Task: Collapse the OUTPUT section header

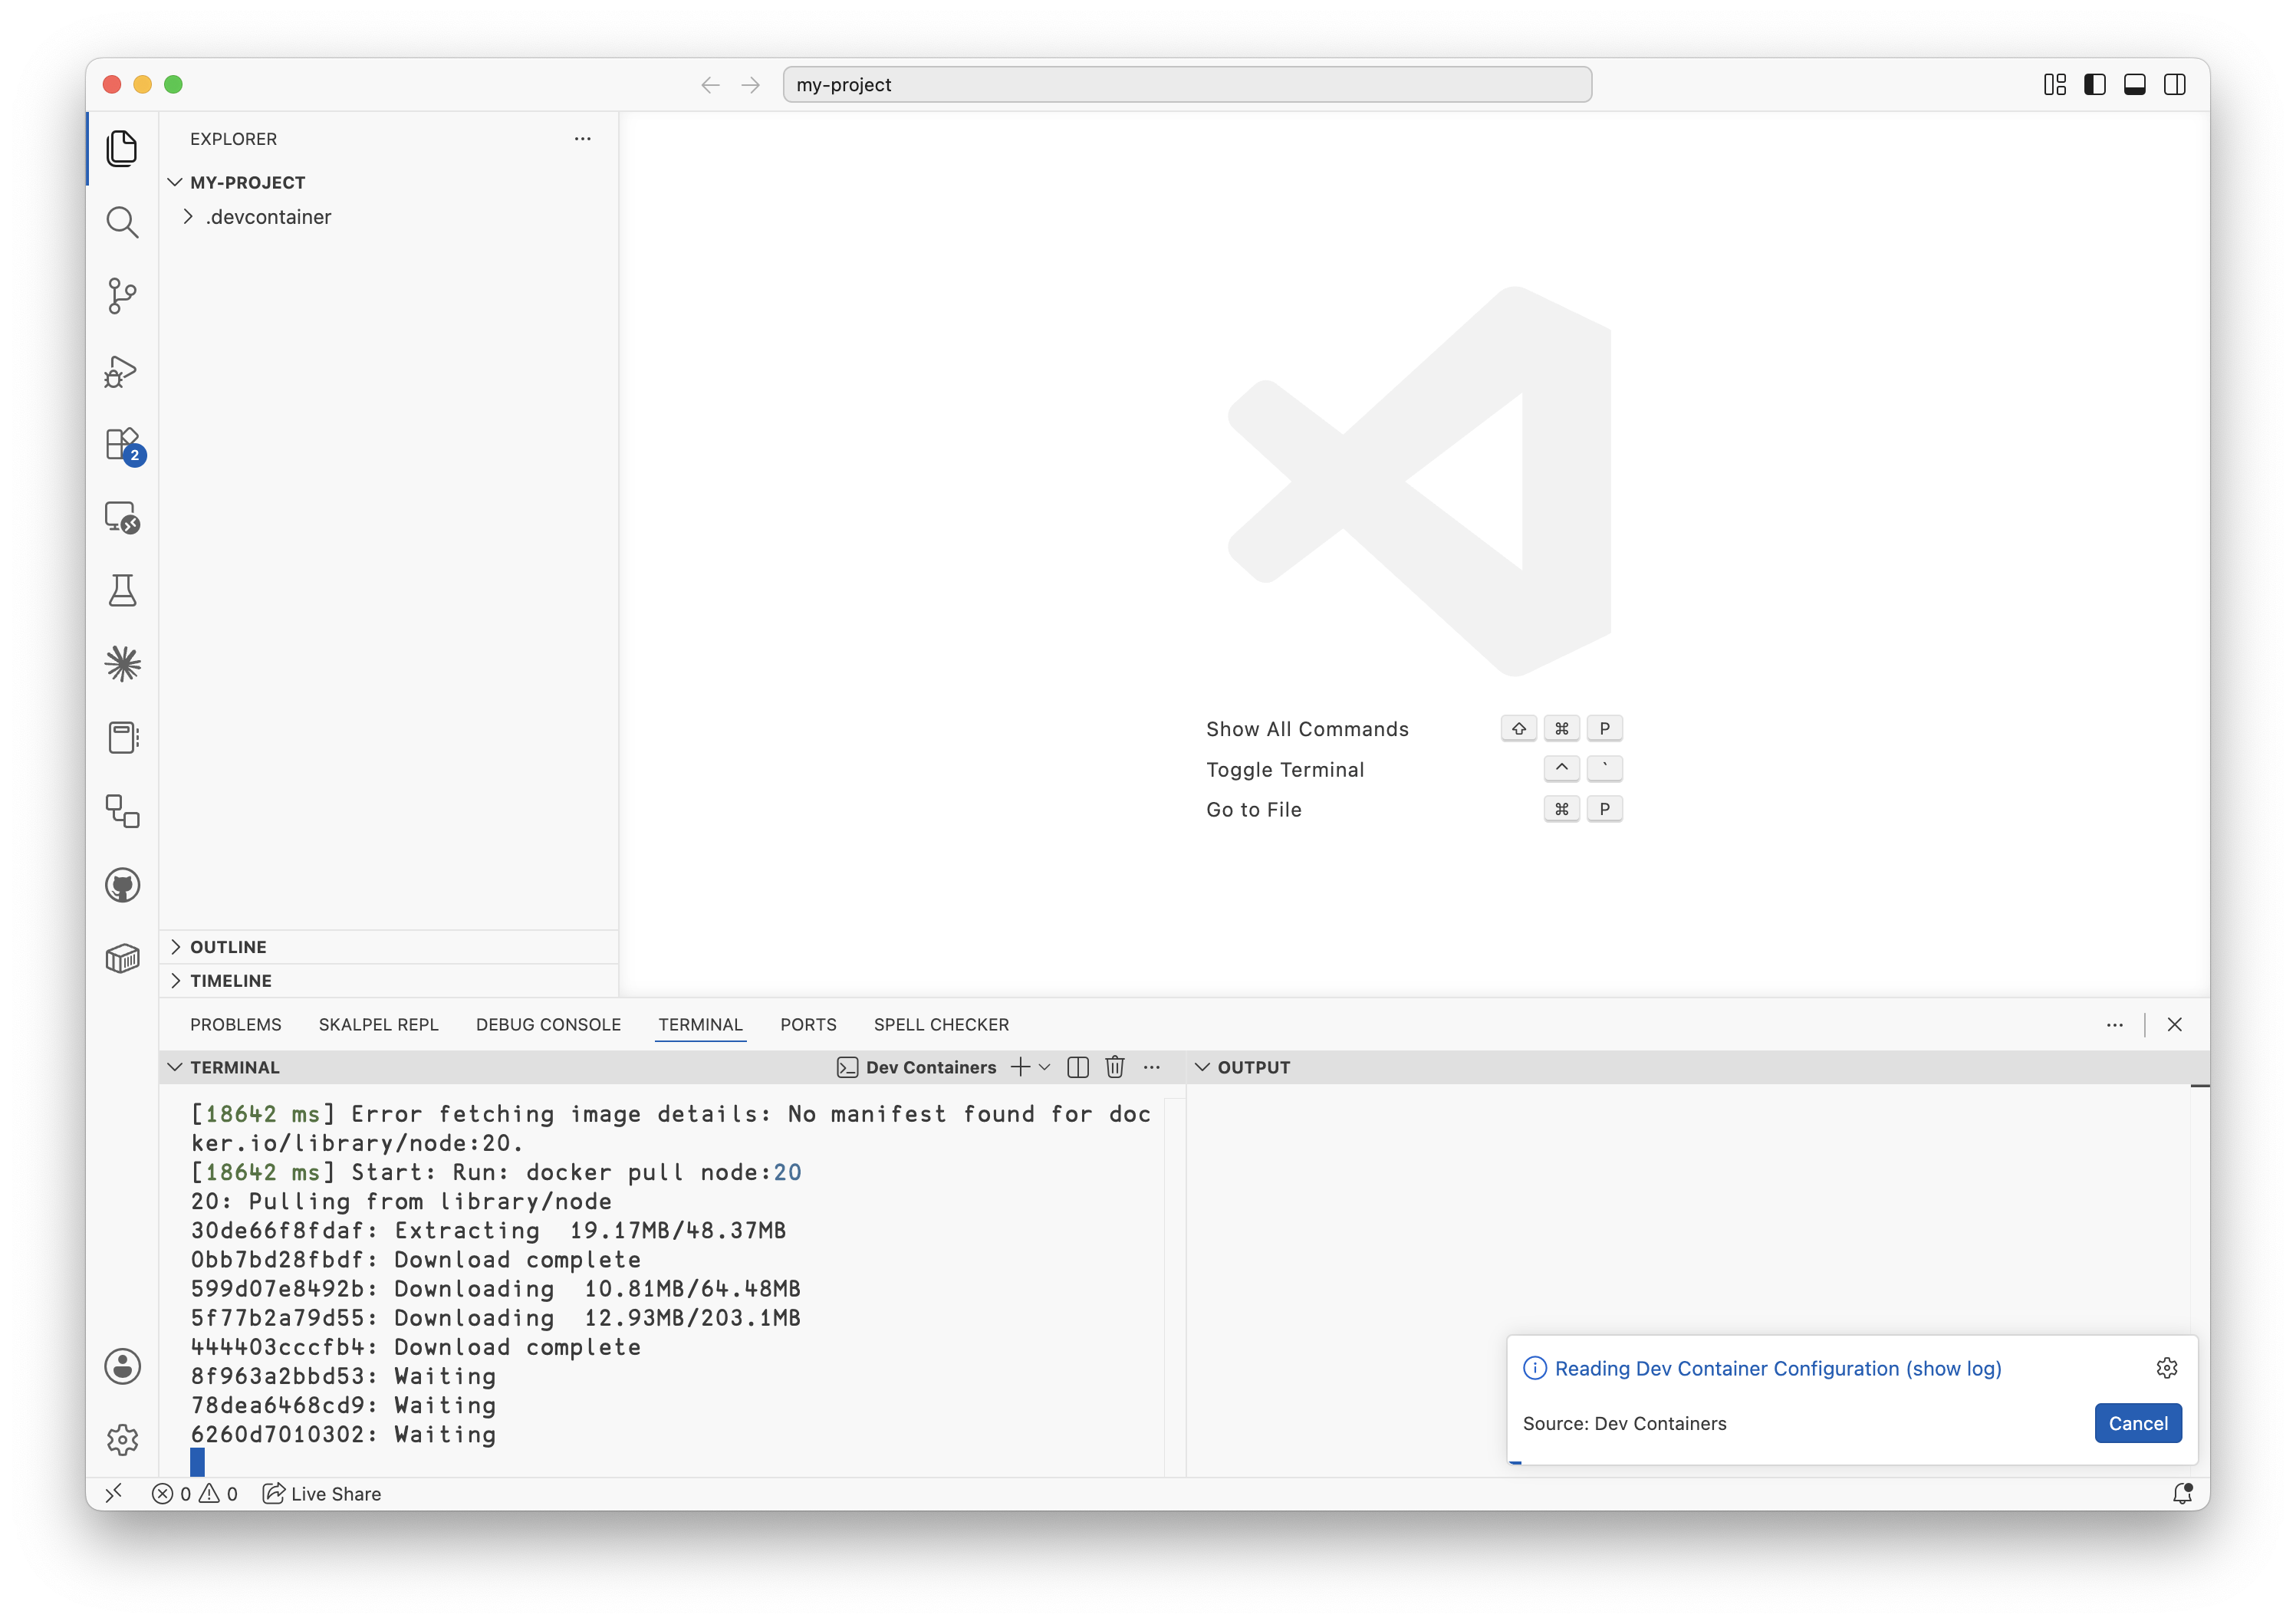Action: point(1243,1067)
